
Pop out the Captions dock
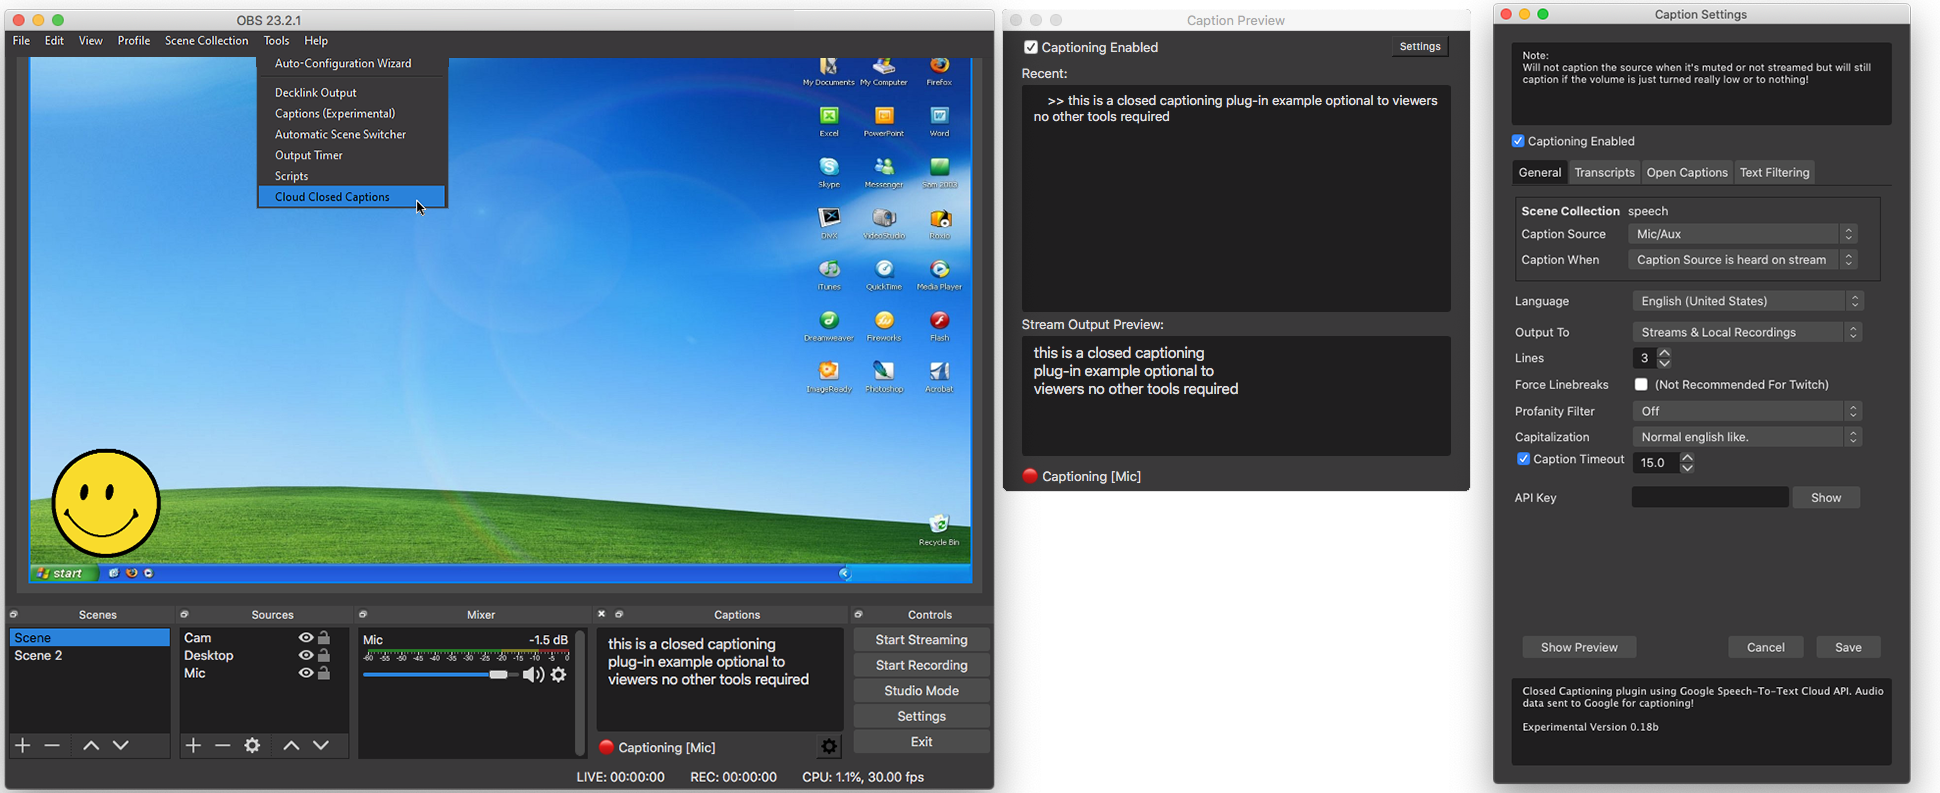[x=619, y=614]
